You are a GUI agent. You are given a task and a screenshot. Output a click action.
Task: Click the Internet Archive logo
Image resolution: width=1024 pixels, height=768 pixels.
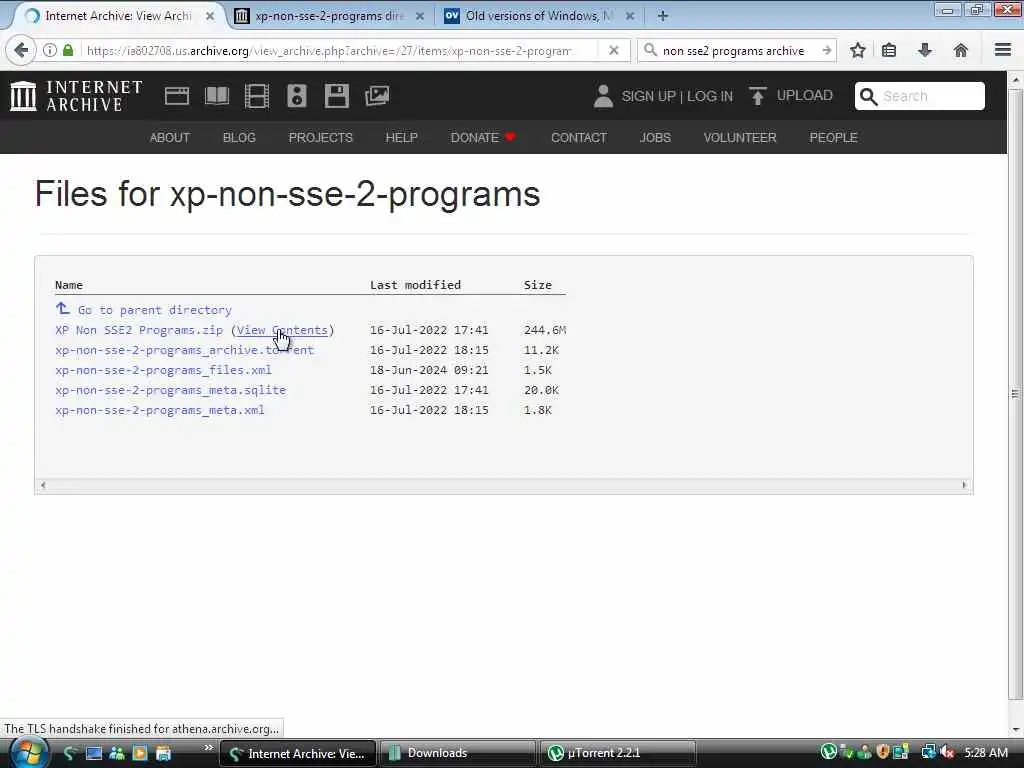coord(76,96)
